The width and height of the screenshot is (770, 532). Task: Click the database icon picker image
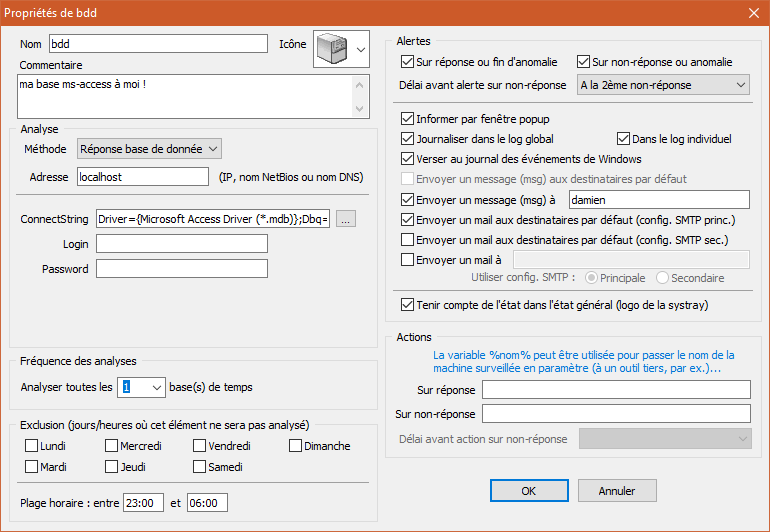(333, 46)
